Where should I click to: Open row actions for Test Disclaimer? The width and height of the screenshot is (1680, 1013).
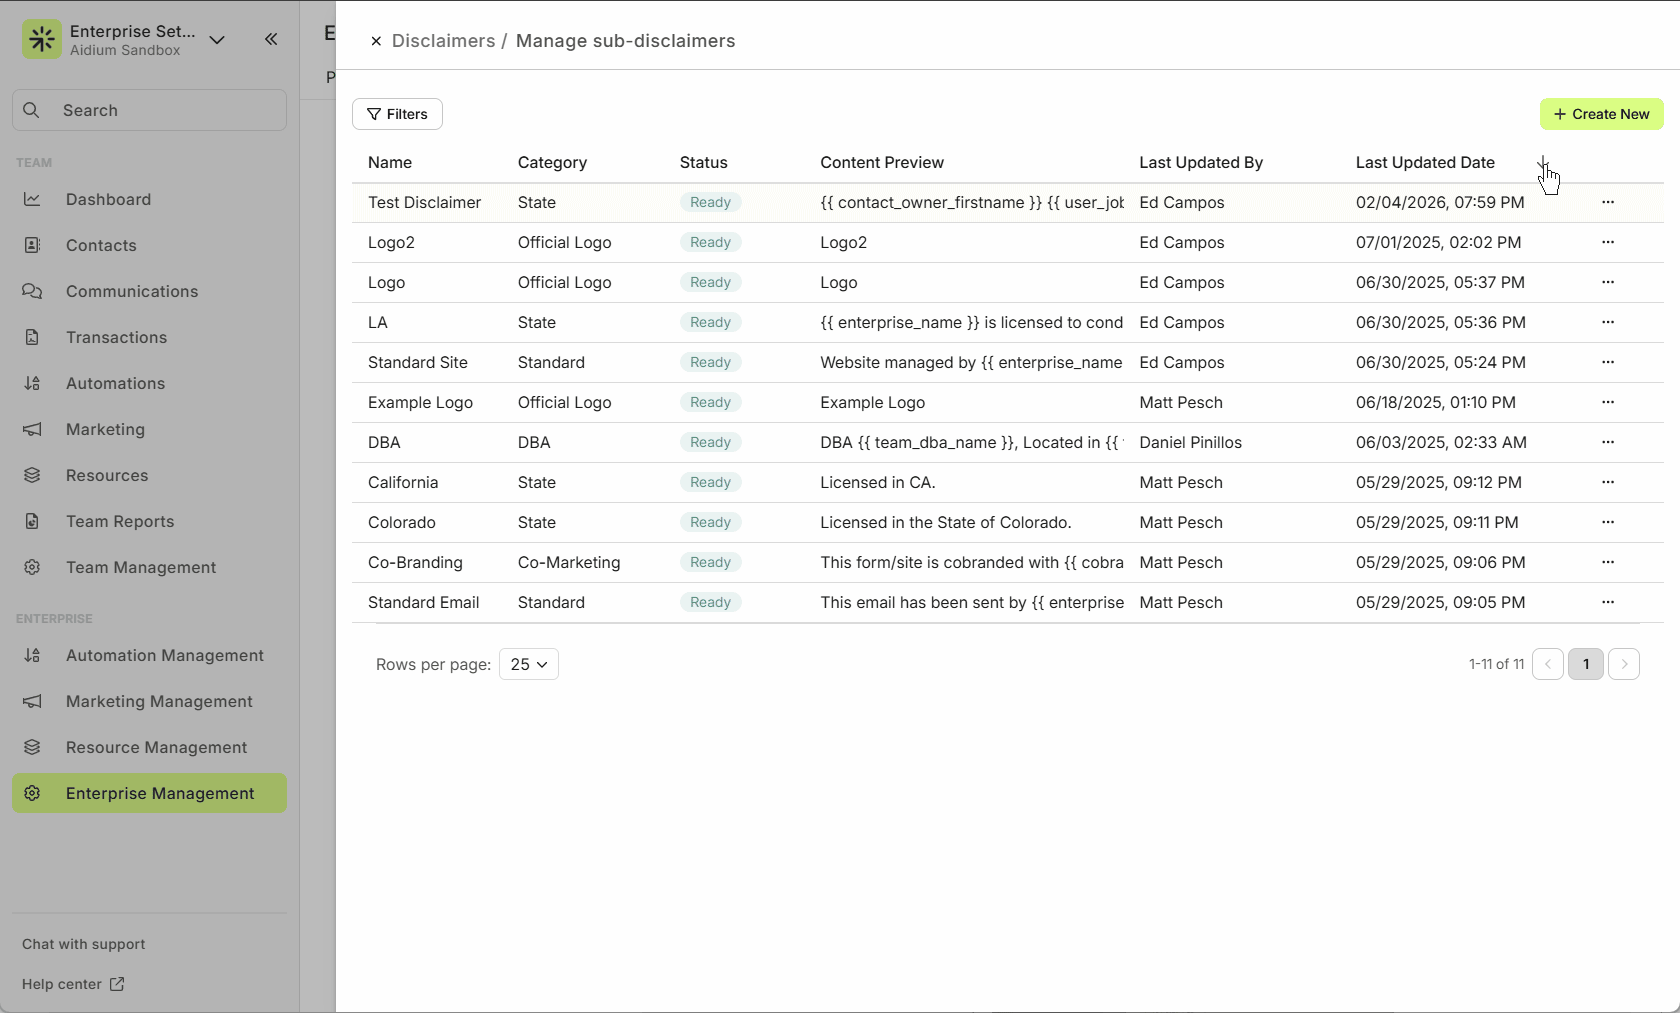[x=1607, y=202]
